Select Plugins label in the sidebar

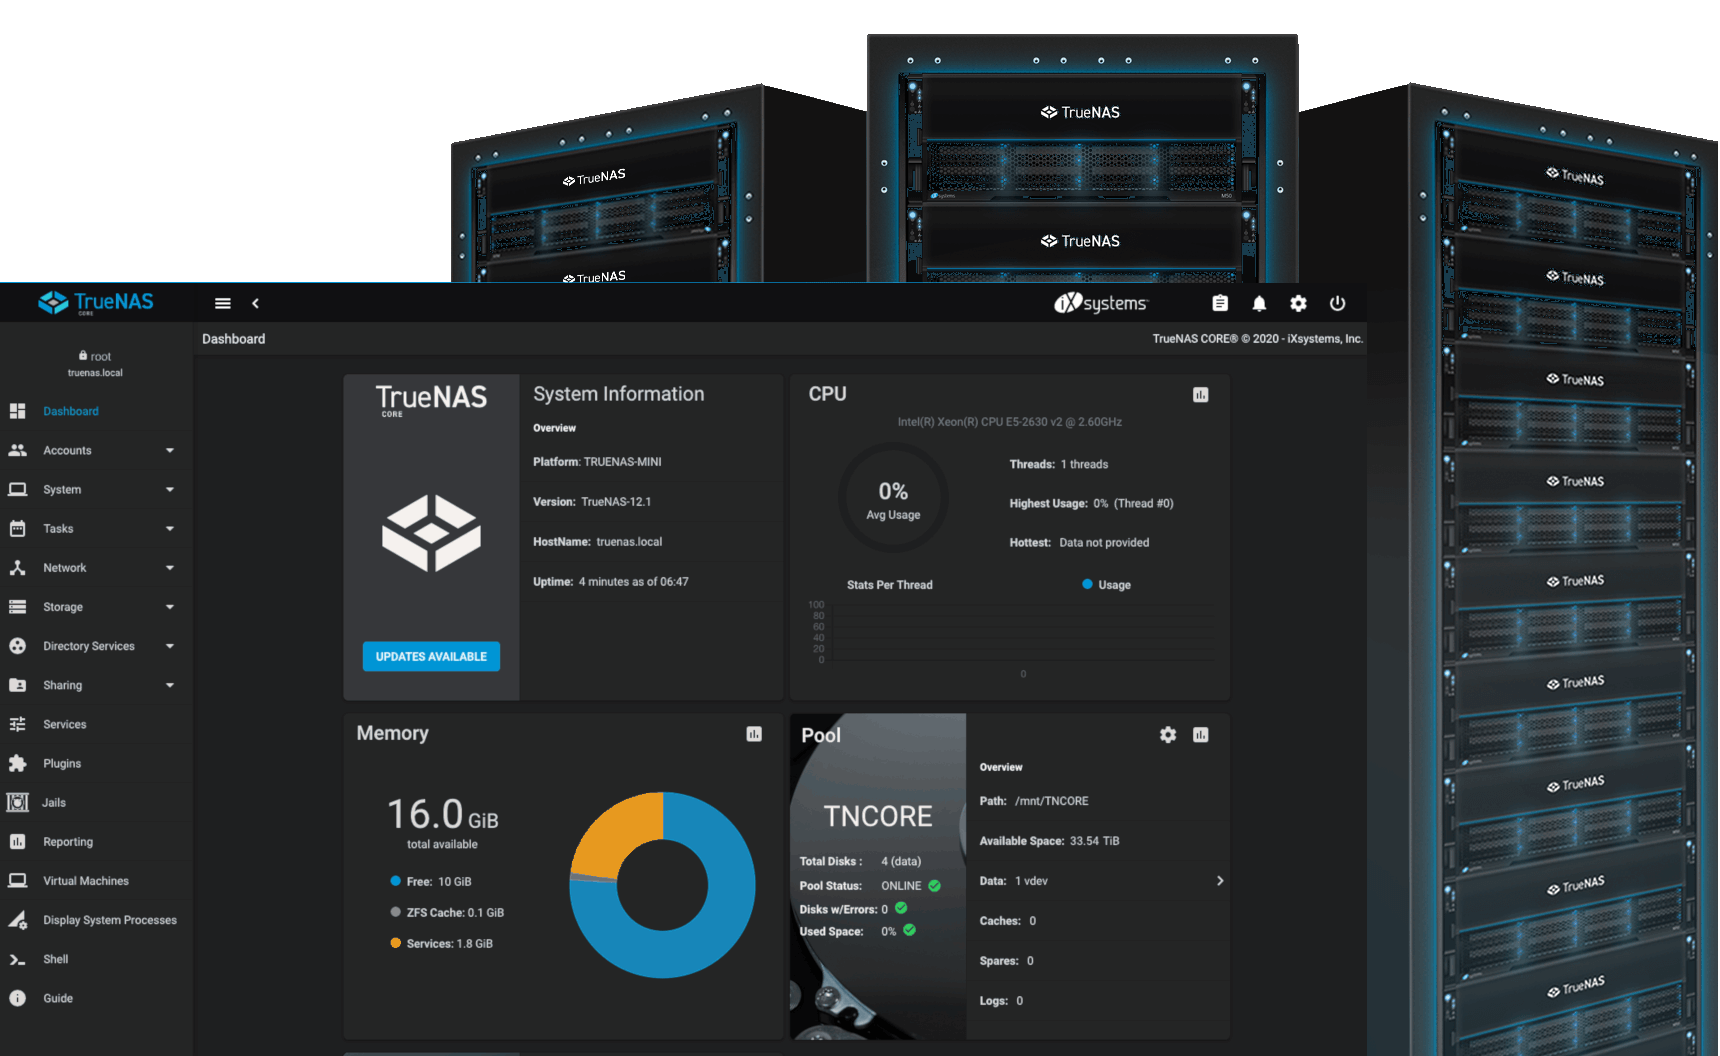62,763
